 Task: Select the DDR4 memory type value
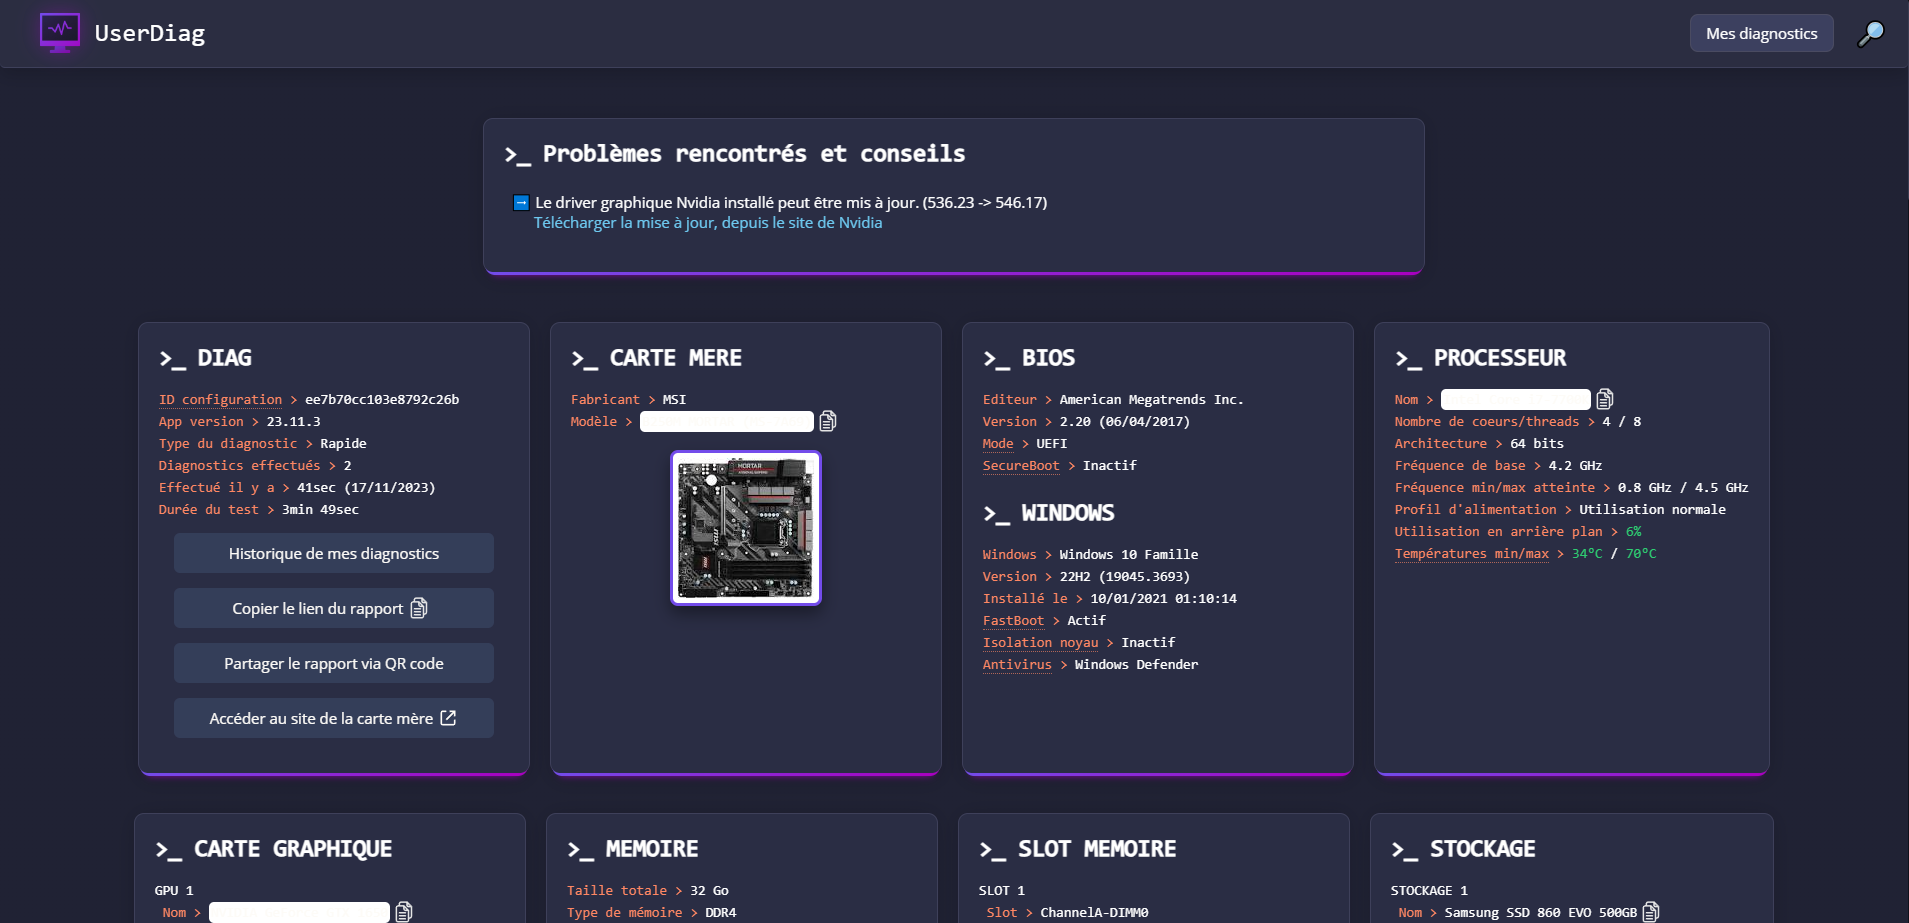(721, 912)
